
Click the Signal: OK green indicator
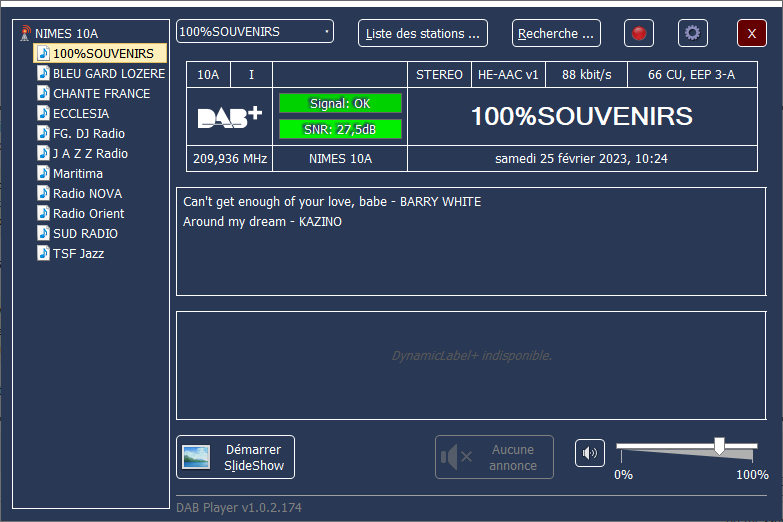click(340, 103)
